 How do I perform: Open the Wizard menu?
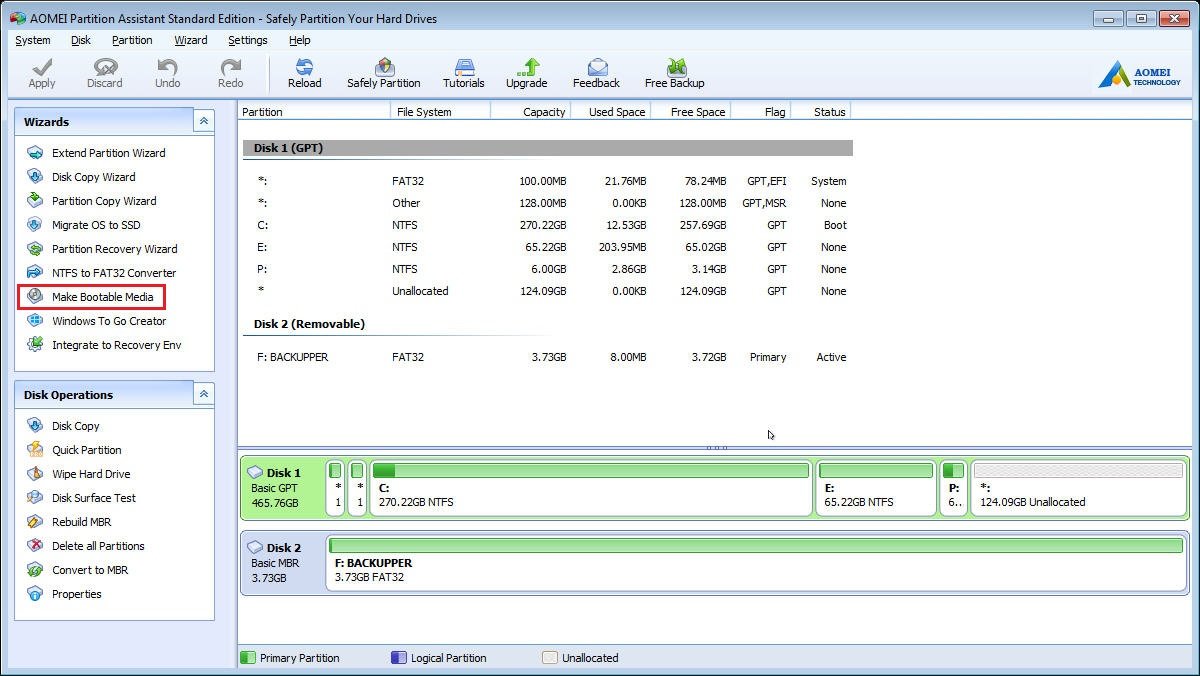coord(190,40)
